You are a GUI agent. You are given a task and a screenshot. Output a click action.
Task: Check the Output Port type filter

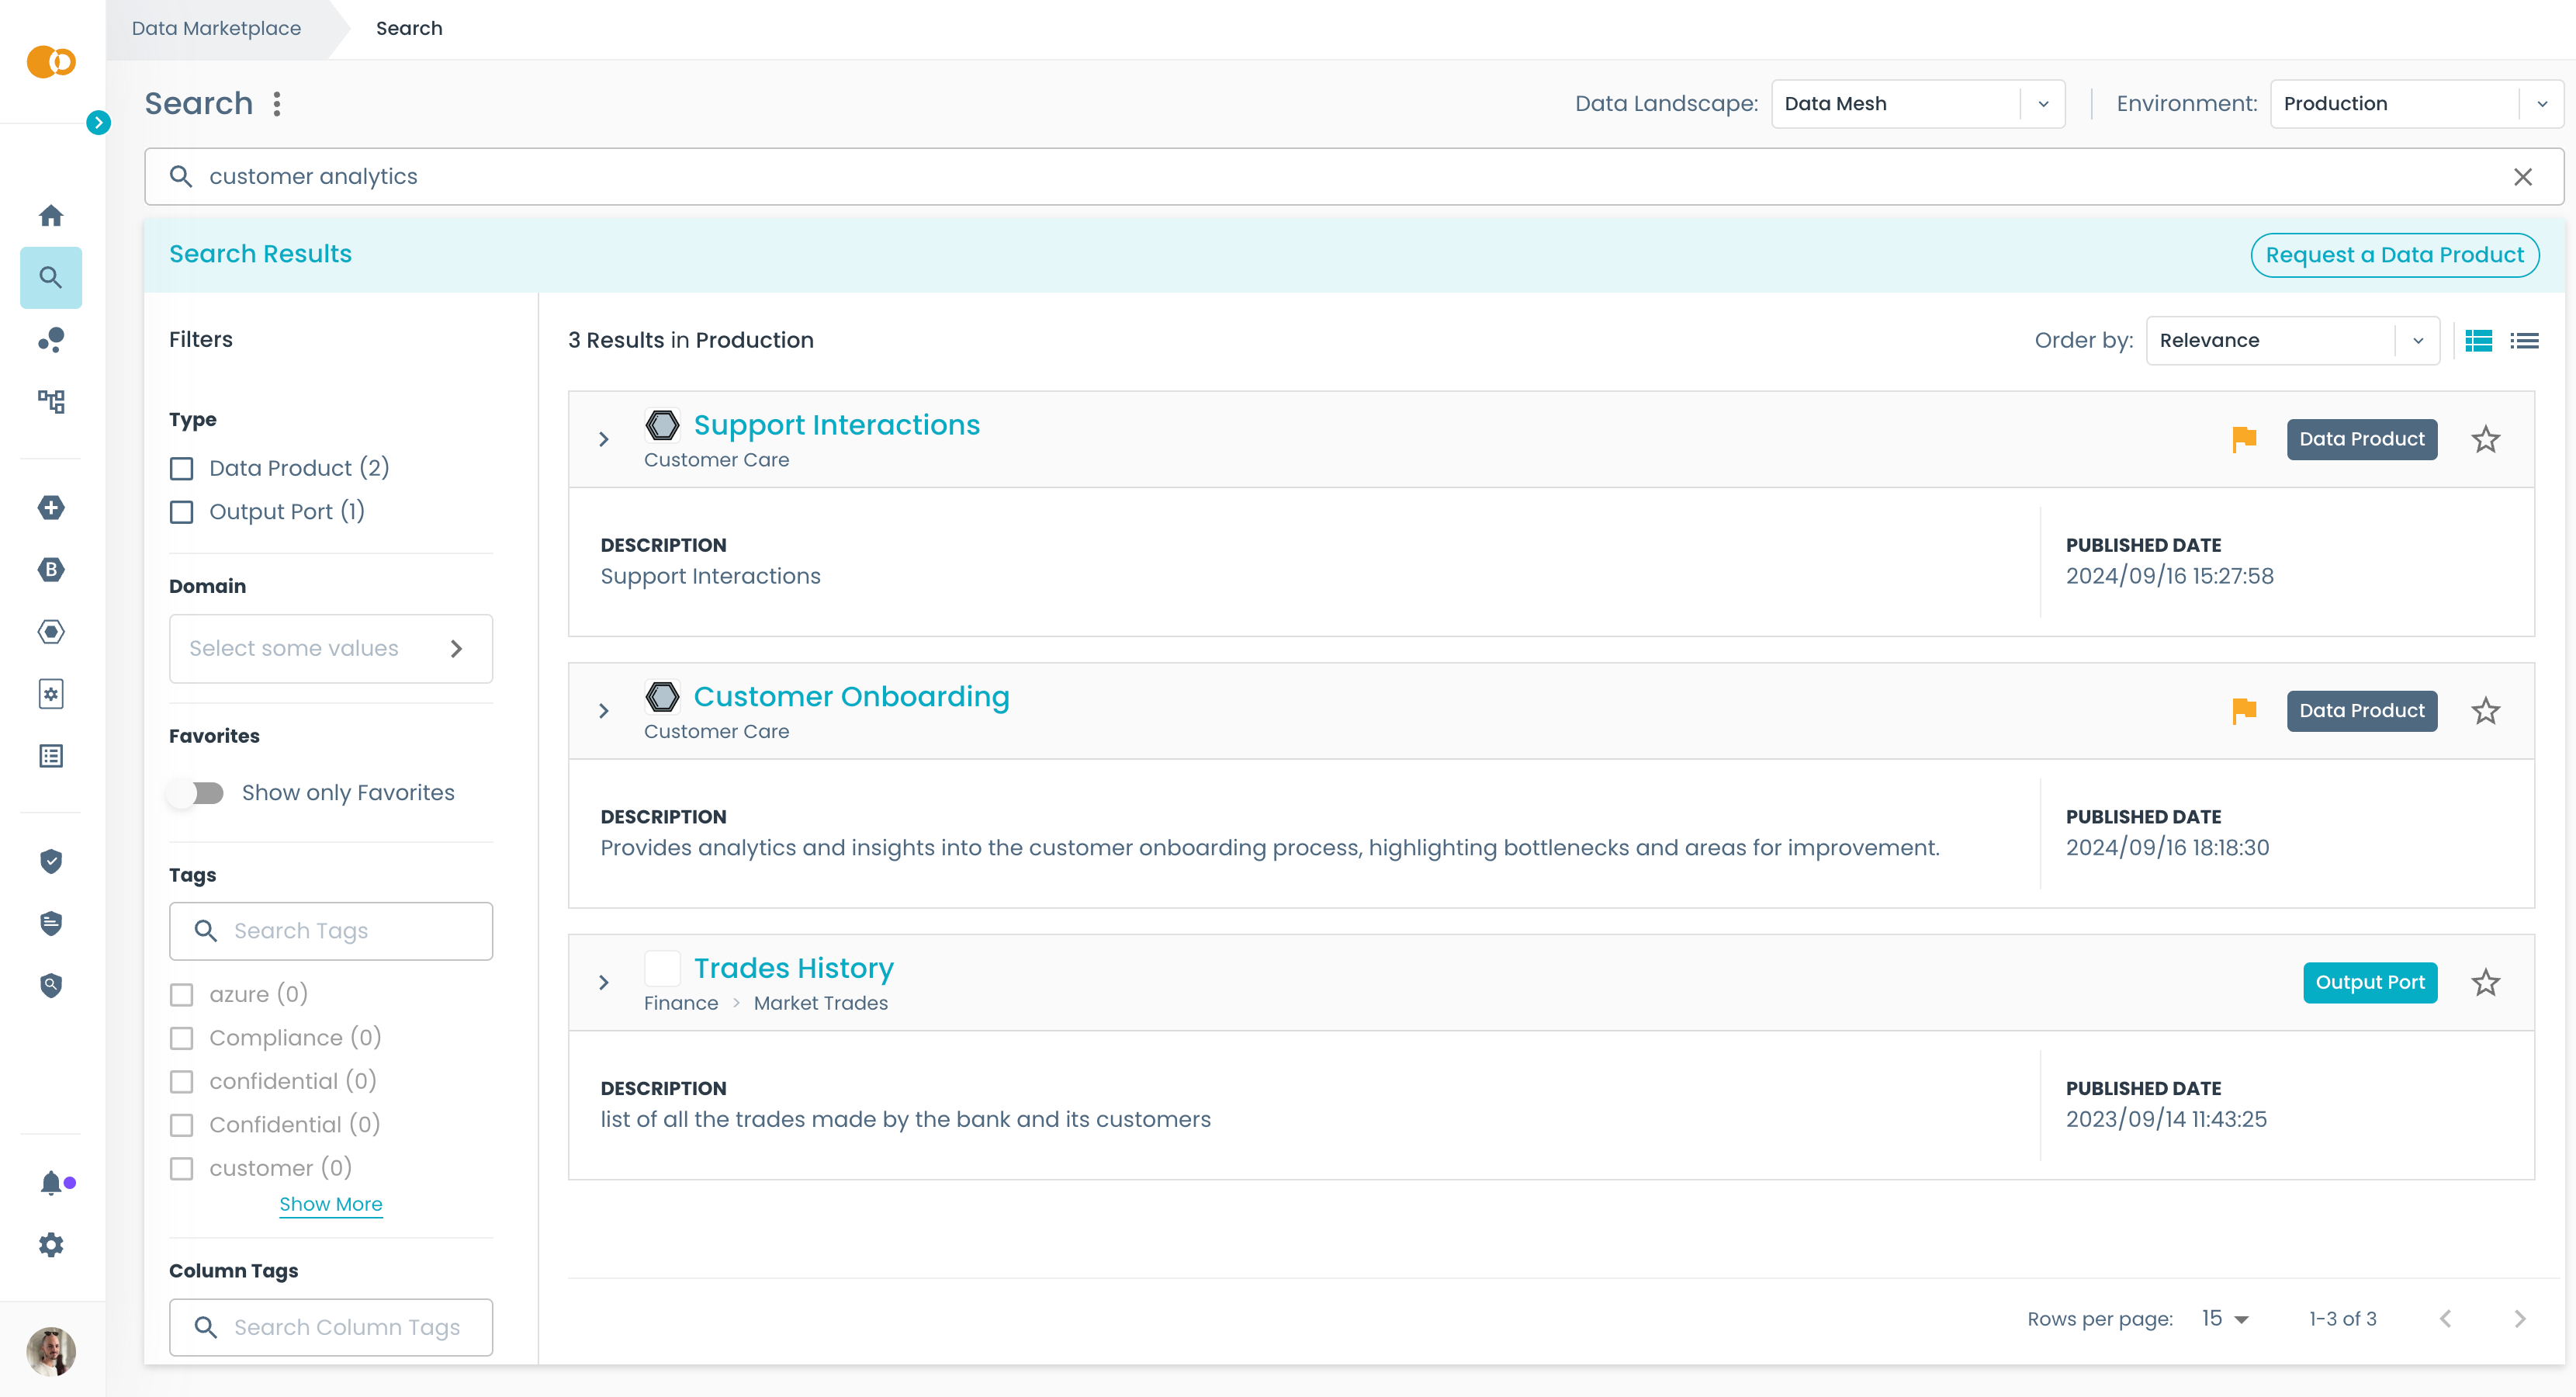click(182, 512)
